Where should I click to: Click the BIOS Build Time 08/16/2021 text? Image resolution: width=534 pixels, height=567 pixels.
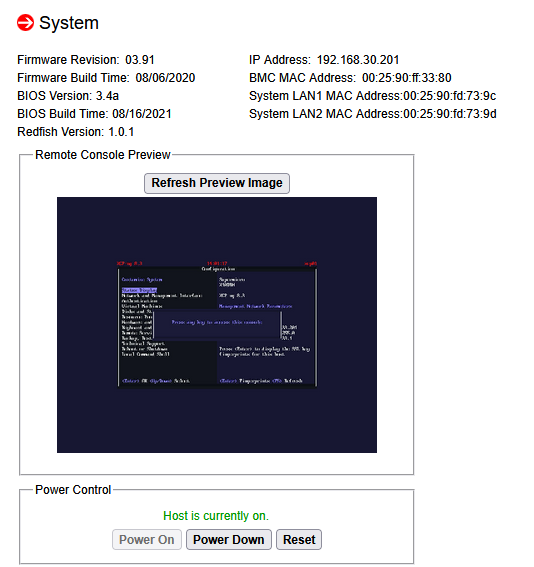(94, 114)
